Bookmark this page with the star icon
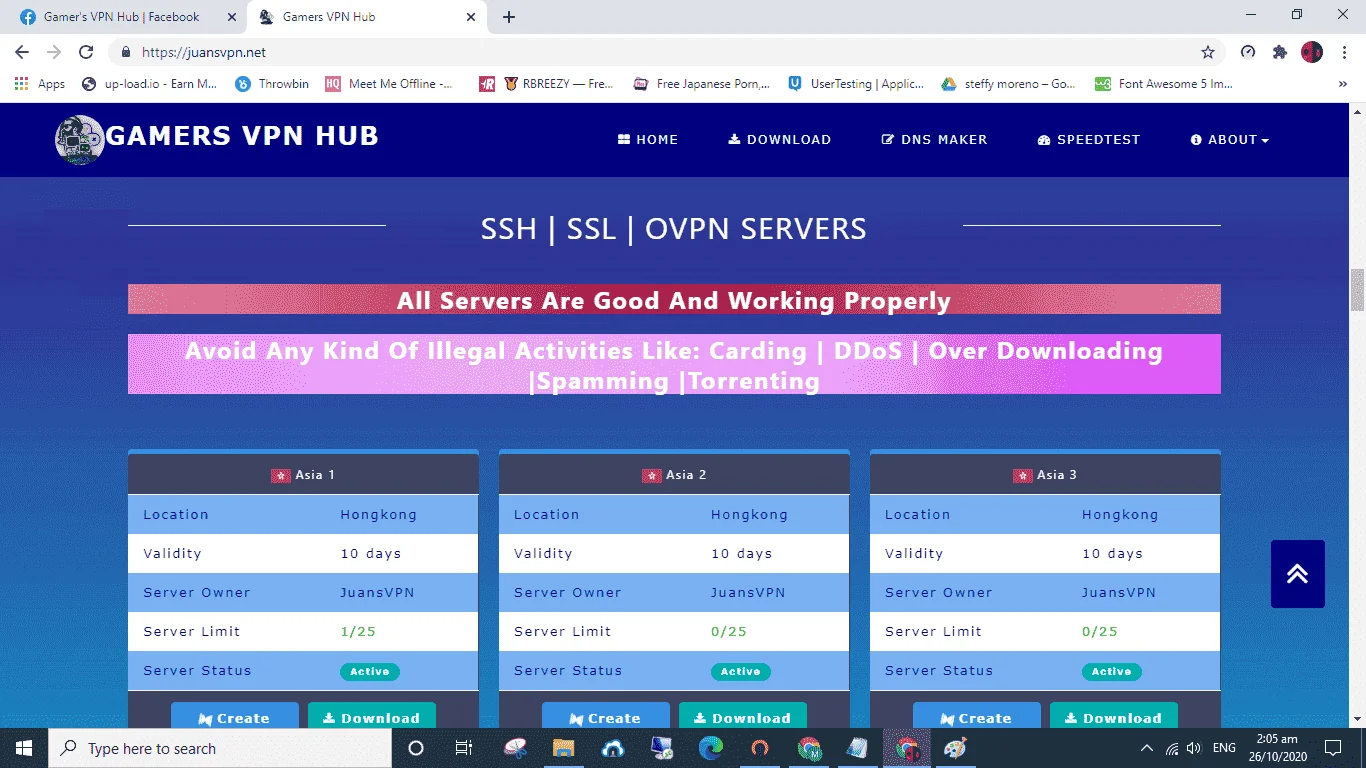The image size is (1366, 768). pyautogui.click(x=1208, y=52)
